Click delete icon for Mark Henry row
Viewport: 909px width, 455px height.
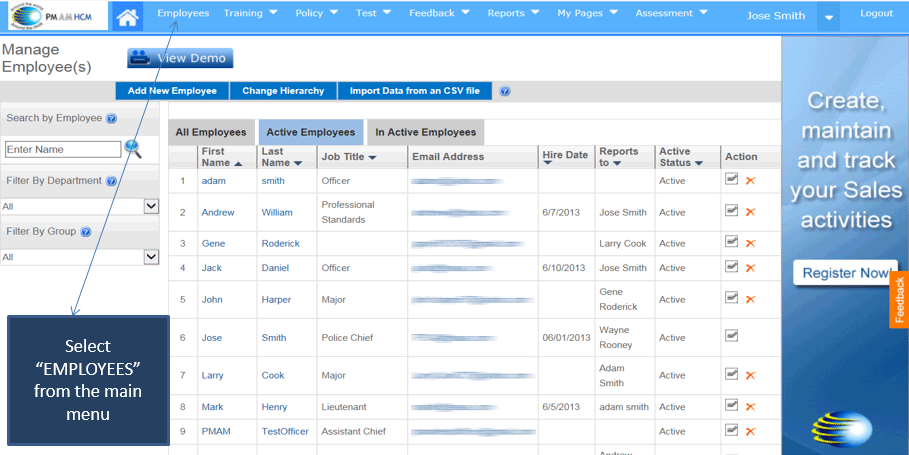(750, 406)
